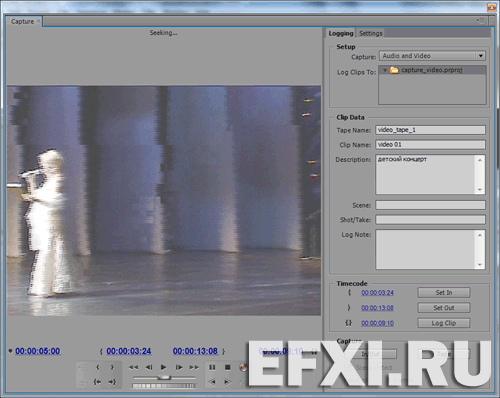This screenshot has width=500, height=398.
Task: Click the window close button at top-right
Action: click(x=492, y=7)
